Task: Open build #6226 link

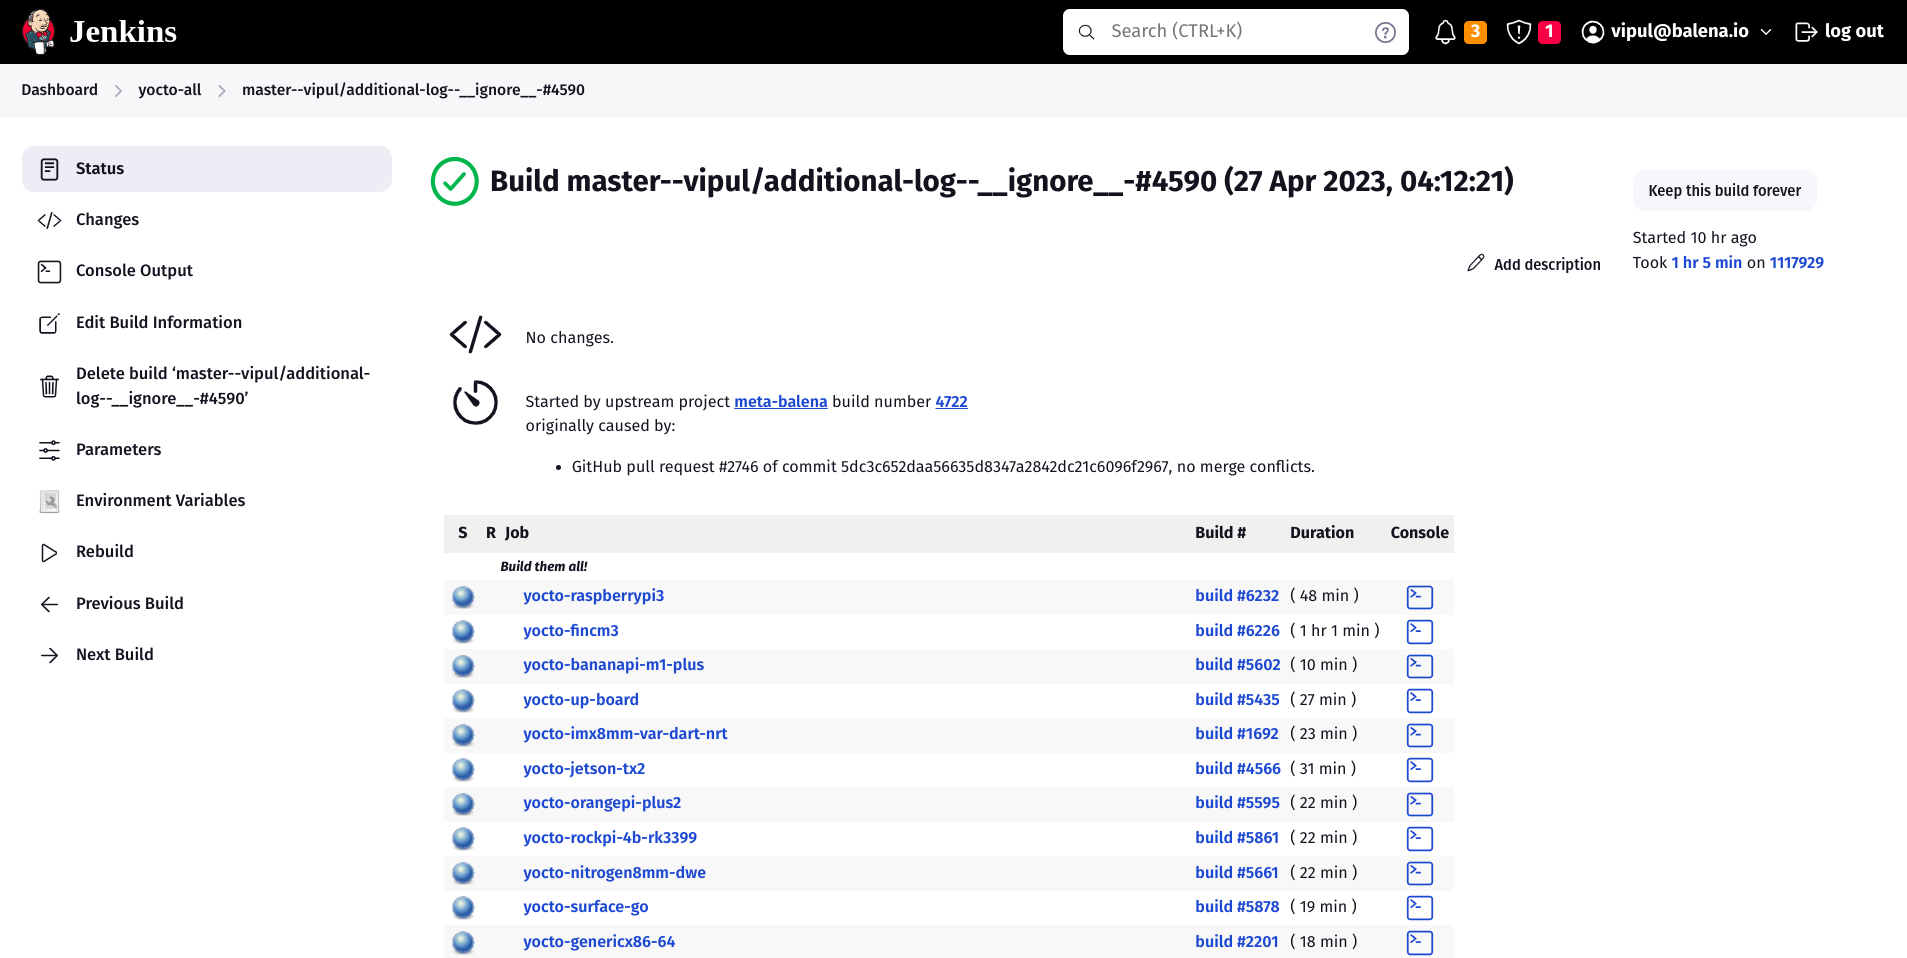Action: (1237, 630)
